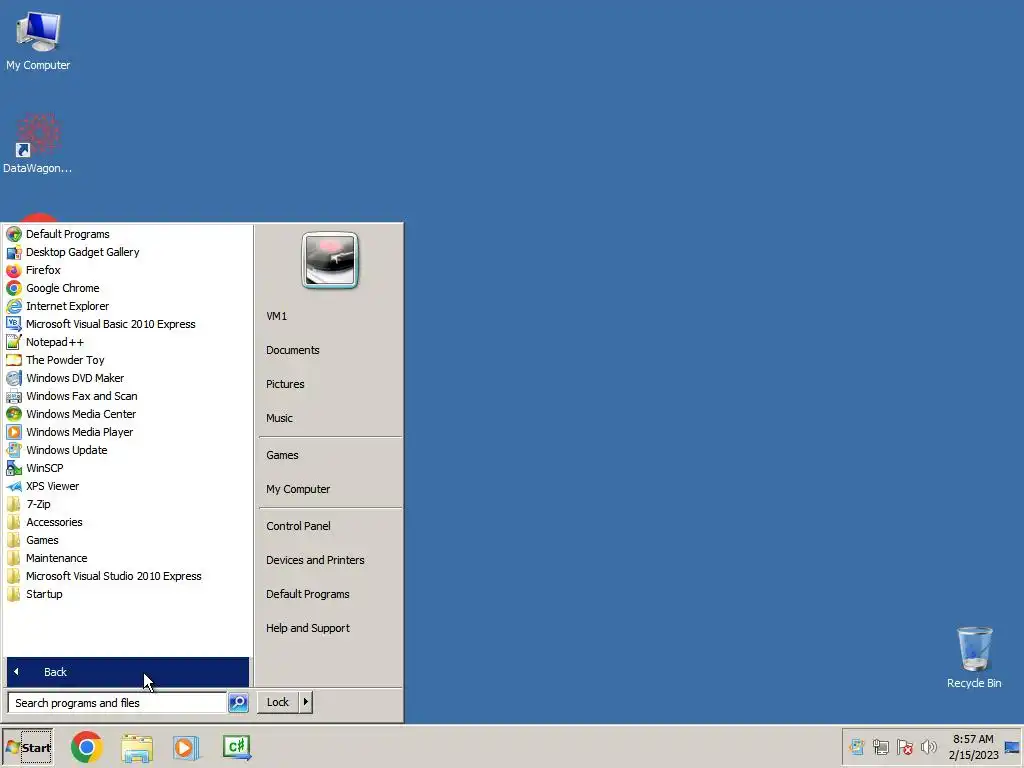
Task: Select the DataWagon desktop shortcut
Action: pyautogui.click(x=38, y=144)
